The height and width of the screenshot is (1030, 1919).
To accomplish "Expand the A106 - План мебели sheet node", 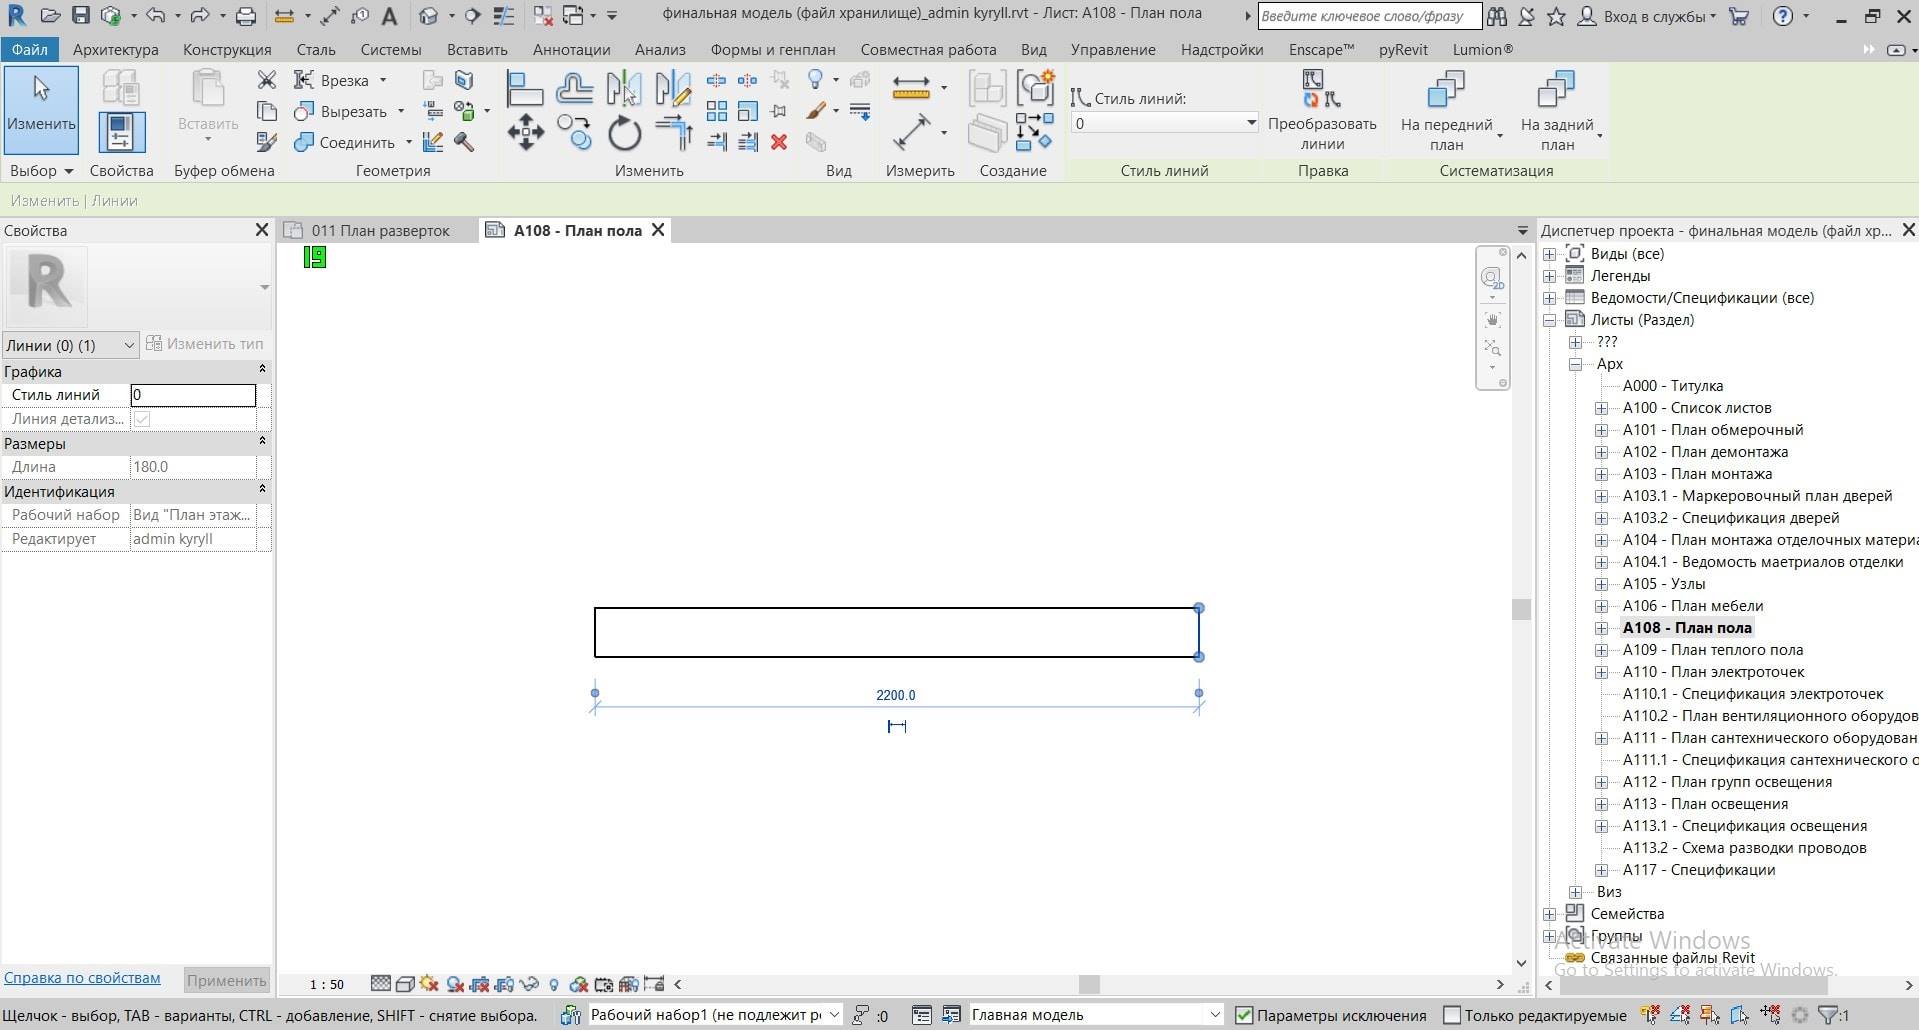I will [x=1601, y=606].
